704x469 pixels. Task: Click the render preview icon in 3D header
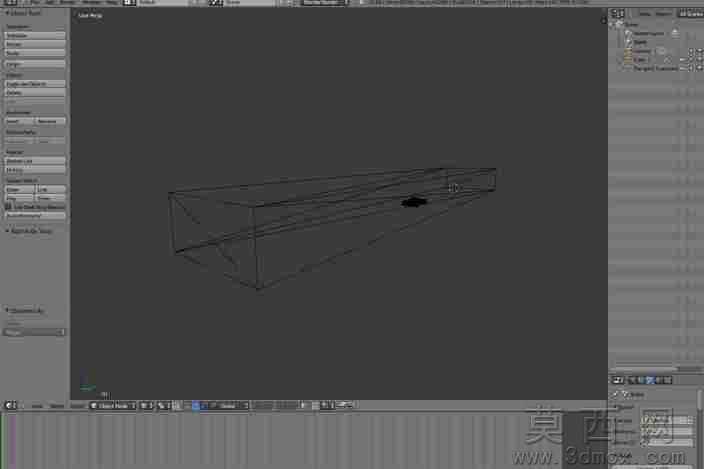(345, 405)
